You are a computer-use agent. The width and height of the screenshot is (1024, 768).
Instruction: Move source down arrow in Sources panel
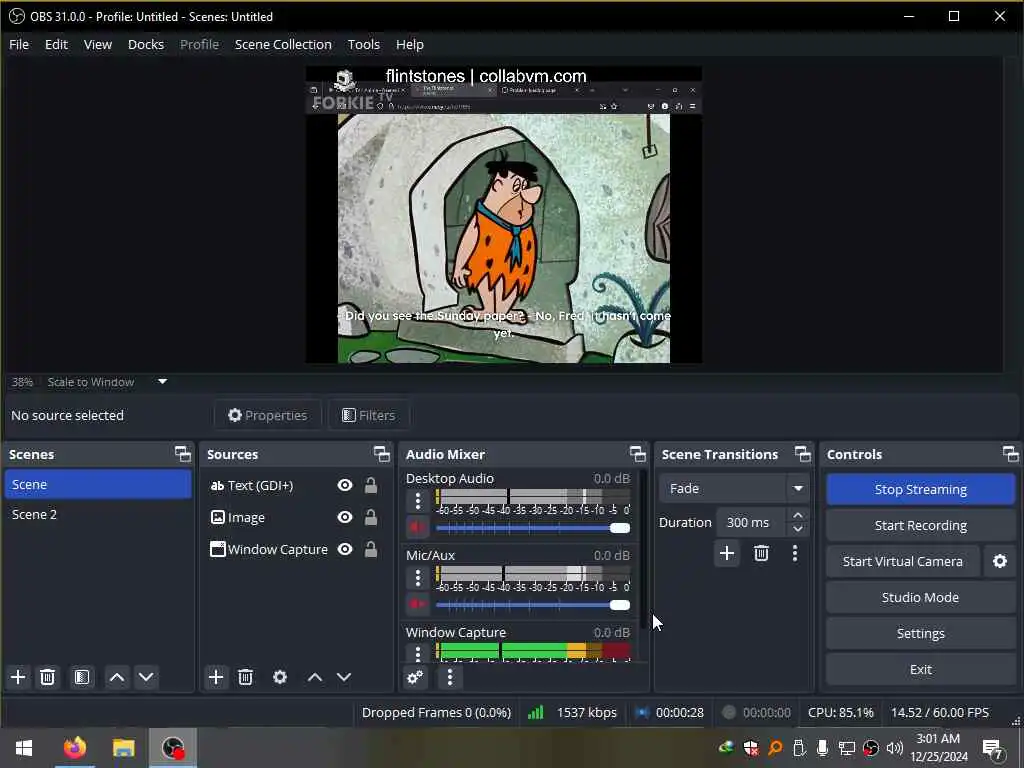pyautogui.click(x=344, y=677)
